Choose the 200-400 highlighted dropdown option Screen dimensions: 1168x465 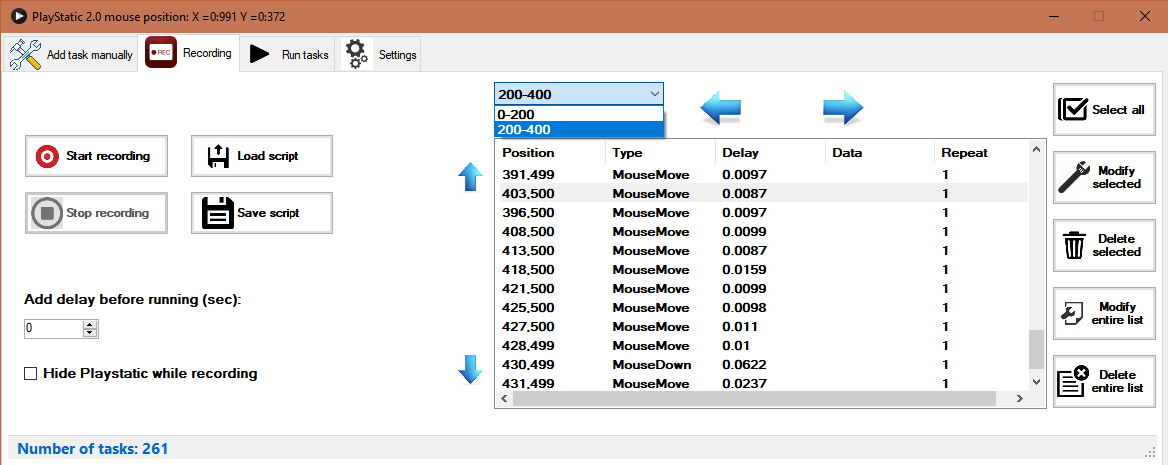coord(578,130)
